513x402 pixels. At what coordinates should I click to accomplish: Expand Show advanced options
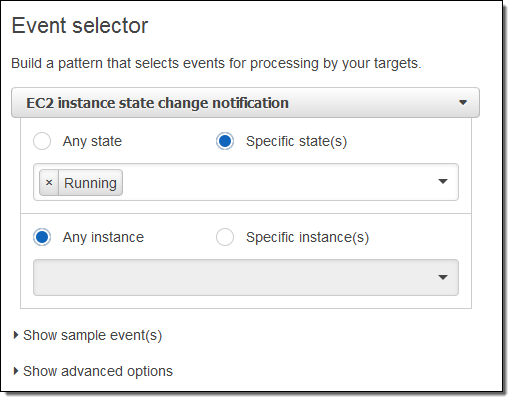(x=93, y=371)
